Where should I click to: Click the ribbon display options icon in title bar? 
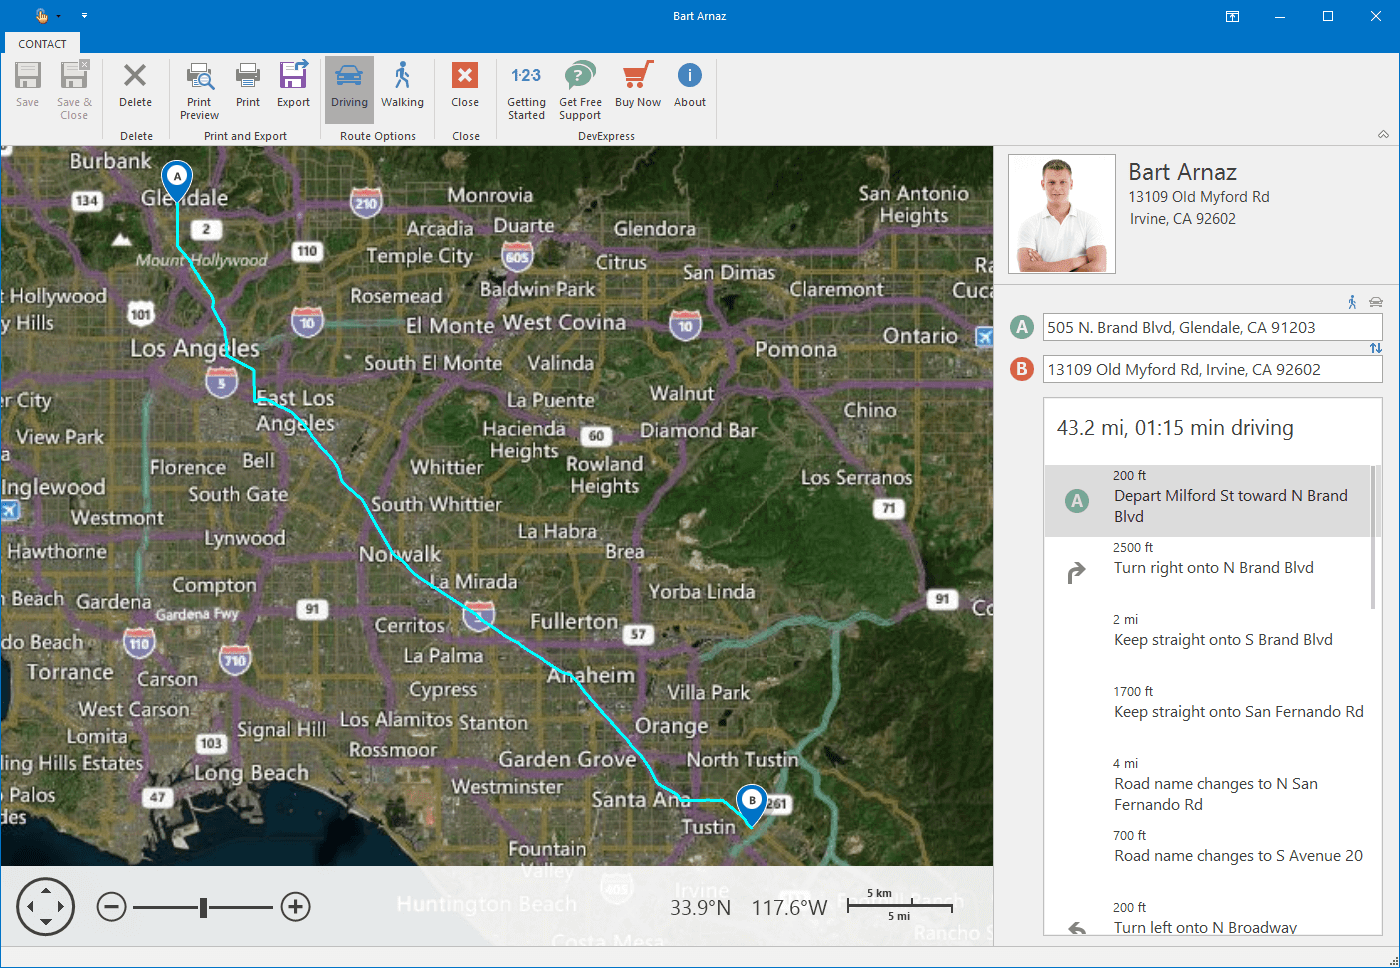pyautogui.click(x=1232, y=16)
